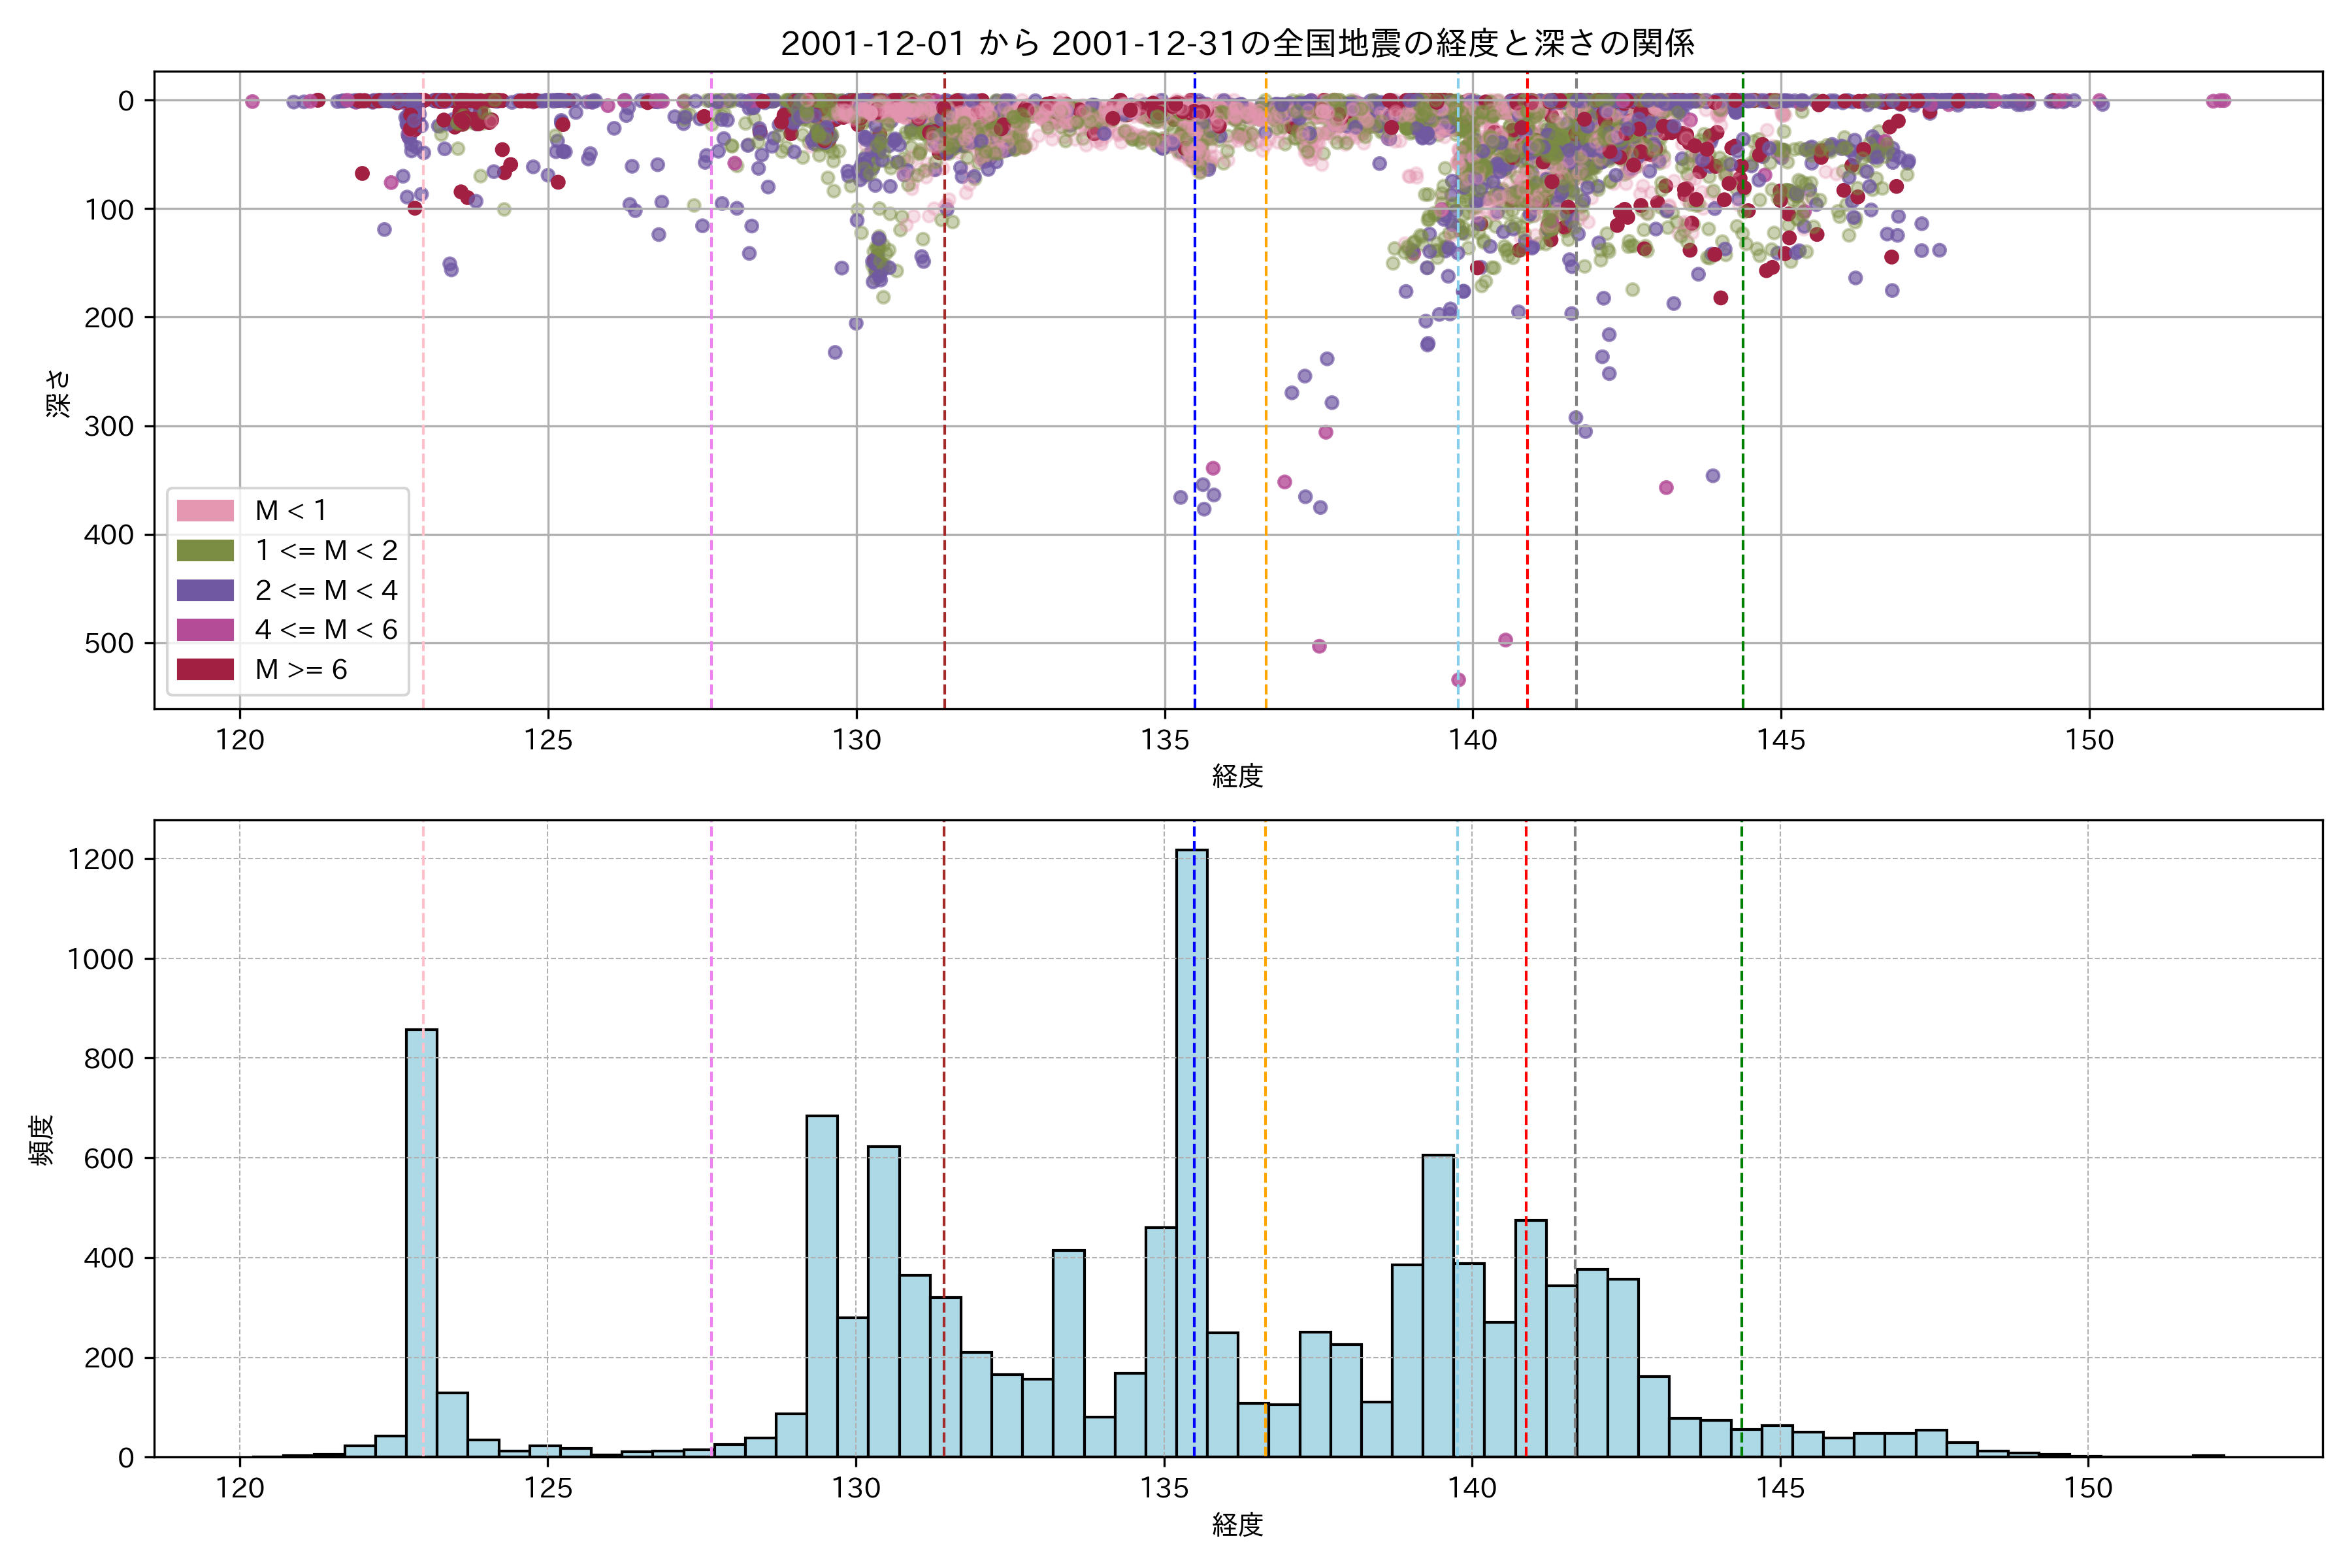Click the "M >= 6" legend label text
The image size is (2352, 1568).
click(x=301, y=670)
